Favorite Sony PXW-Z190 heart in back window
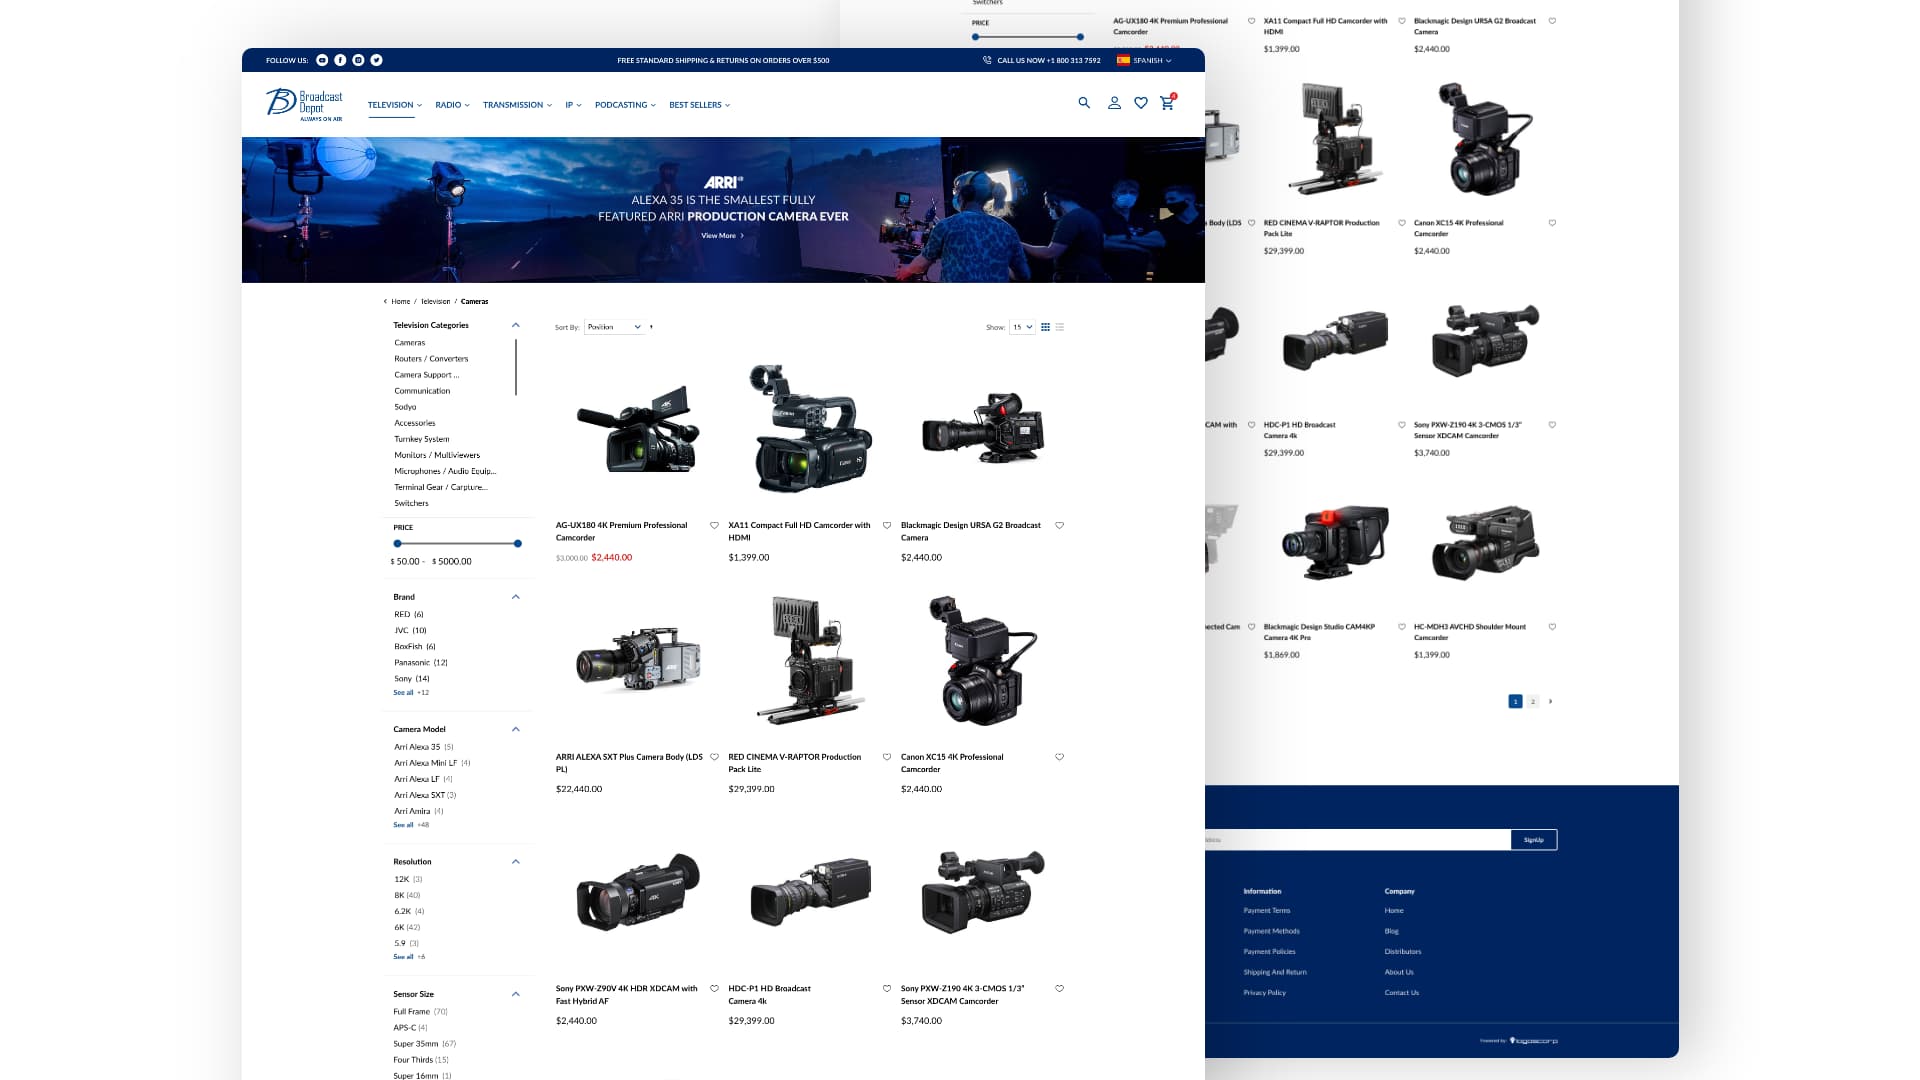 pos(1552,425)
